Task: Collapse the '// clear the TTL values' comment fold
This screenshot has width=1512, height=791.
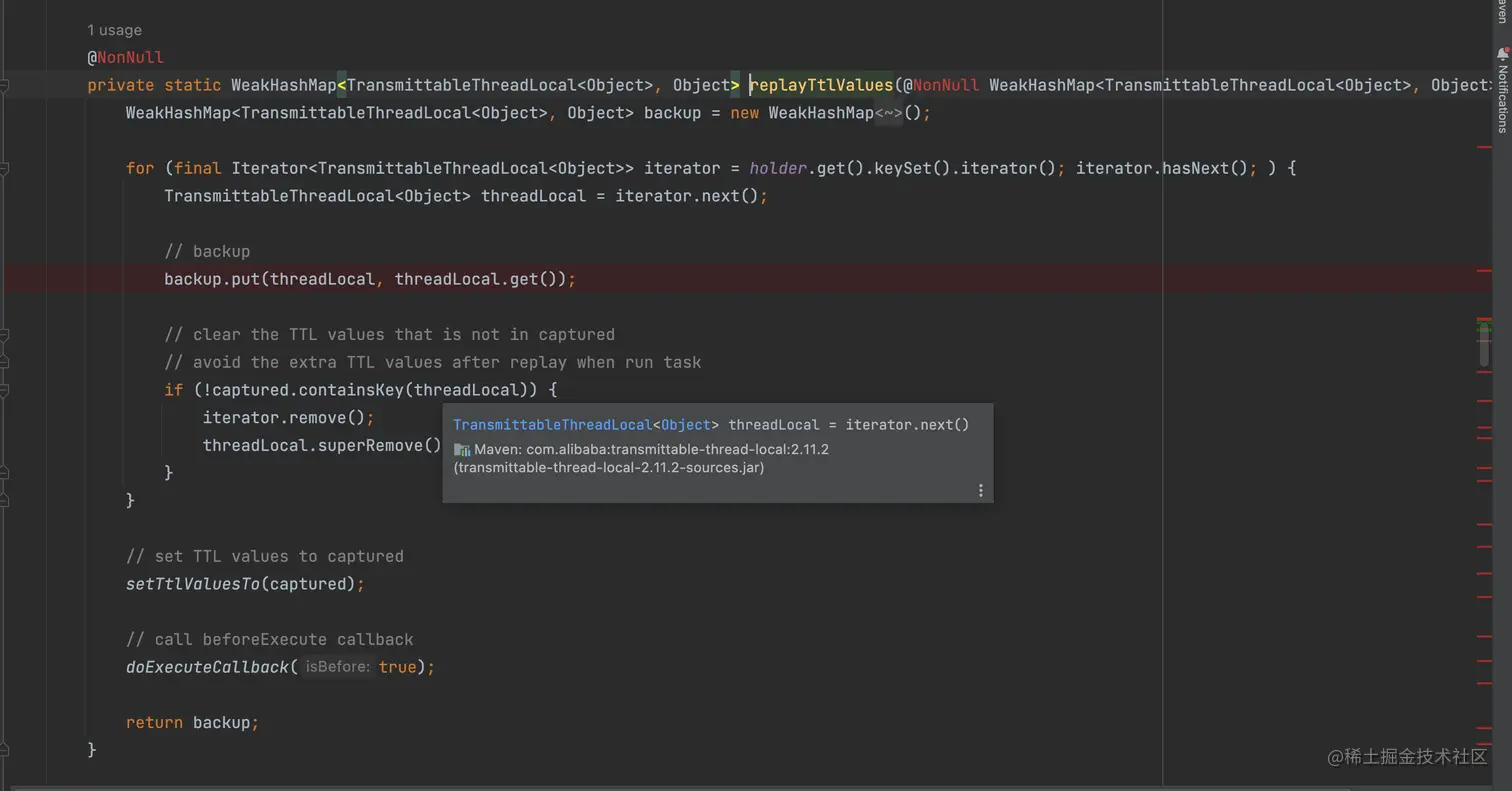Action: click(x=4, y=335)
